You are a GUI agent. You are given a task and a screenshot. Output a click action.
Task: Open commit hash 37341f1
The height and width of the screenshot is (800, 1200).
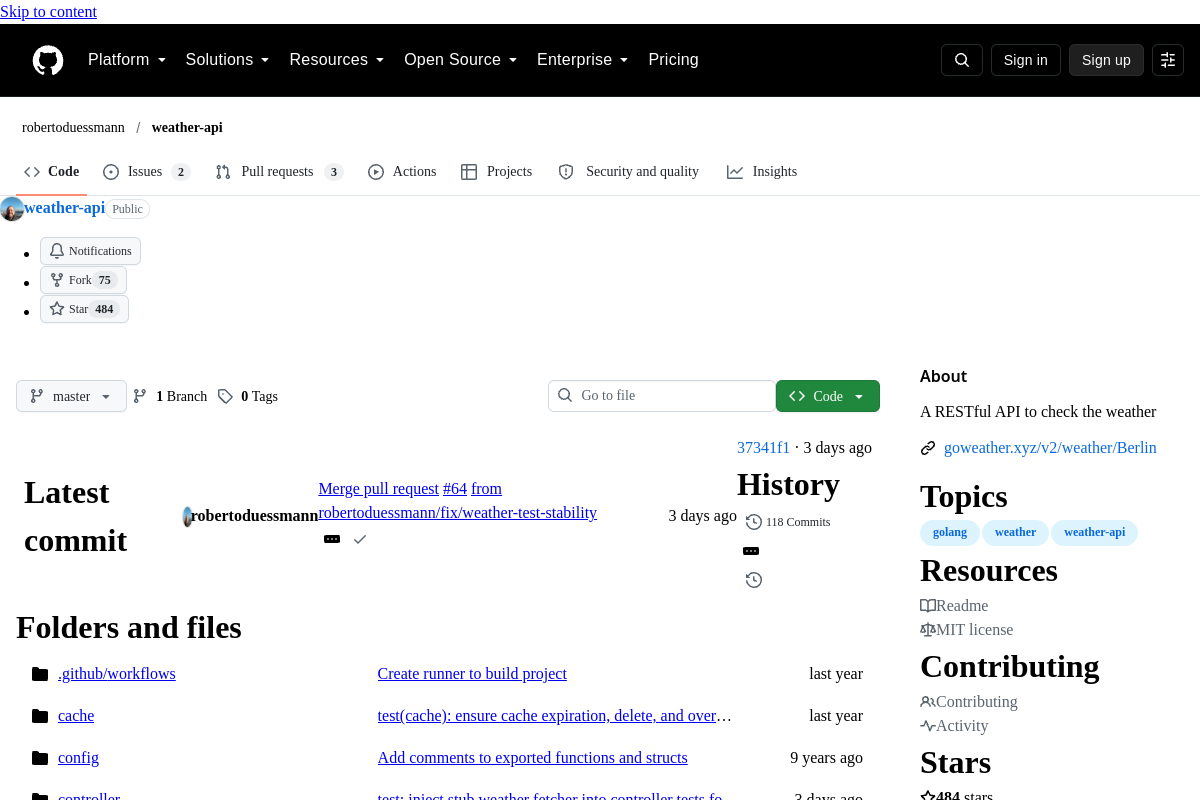point(764,448)
